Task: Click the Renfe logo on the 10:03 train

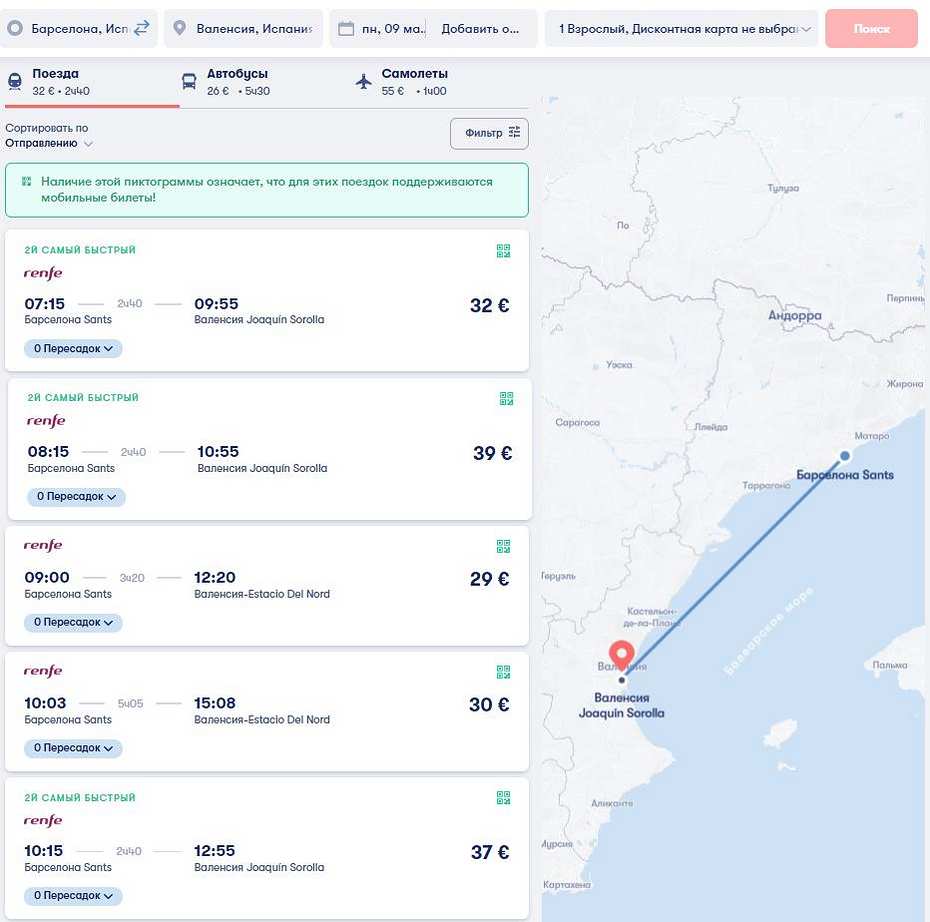Action: pyautogui.click(x=43, y=671)
